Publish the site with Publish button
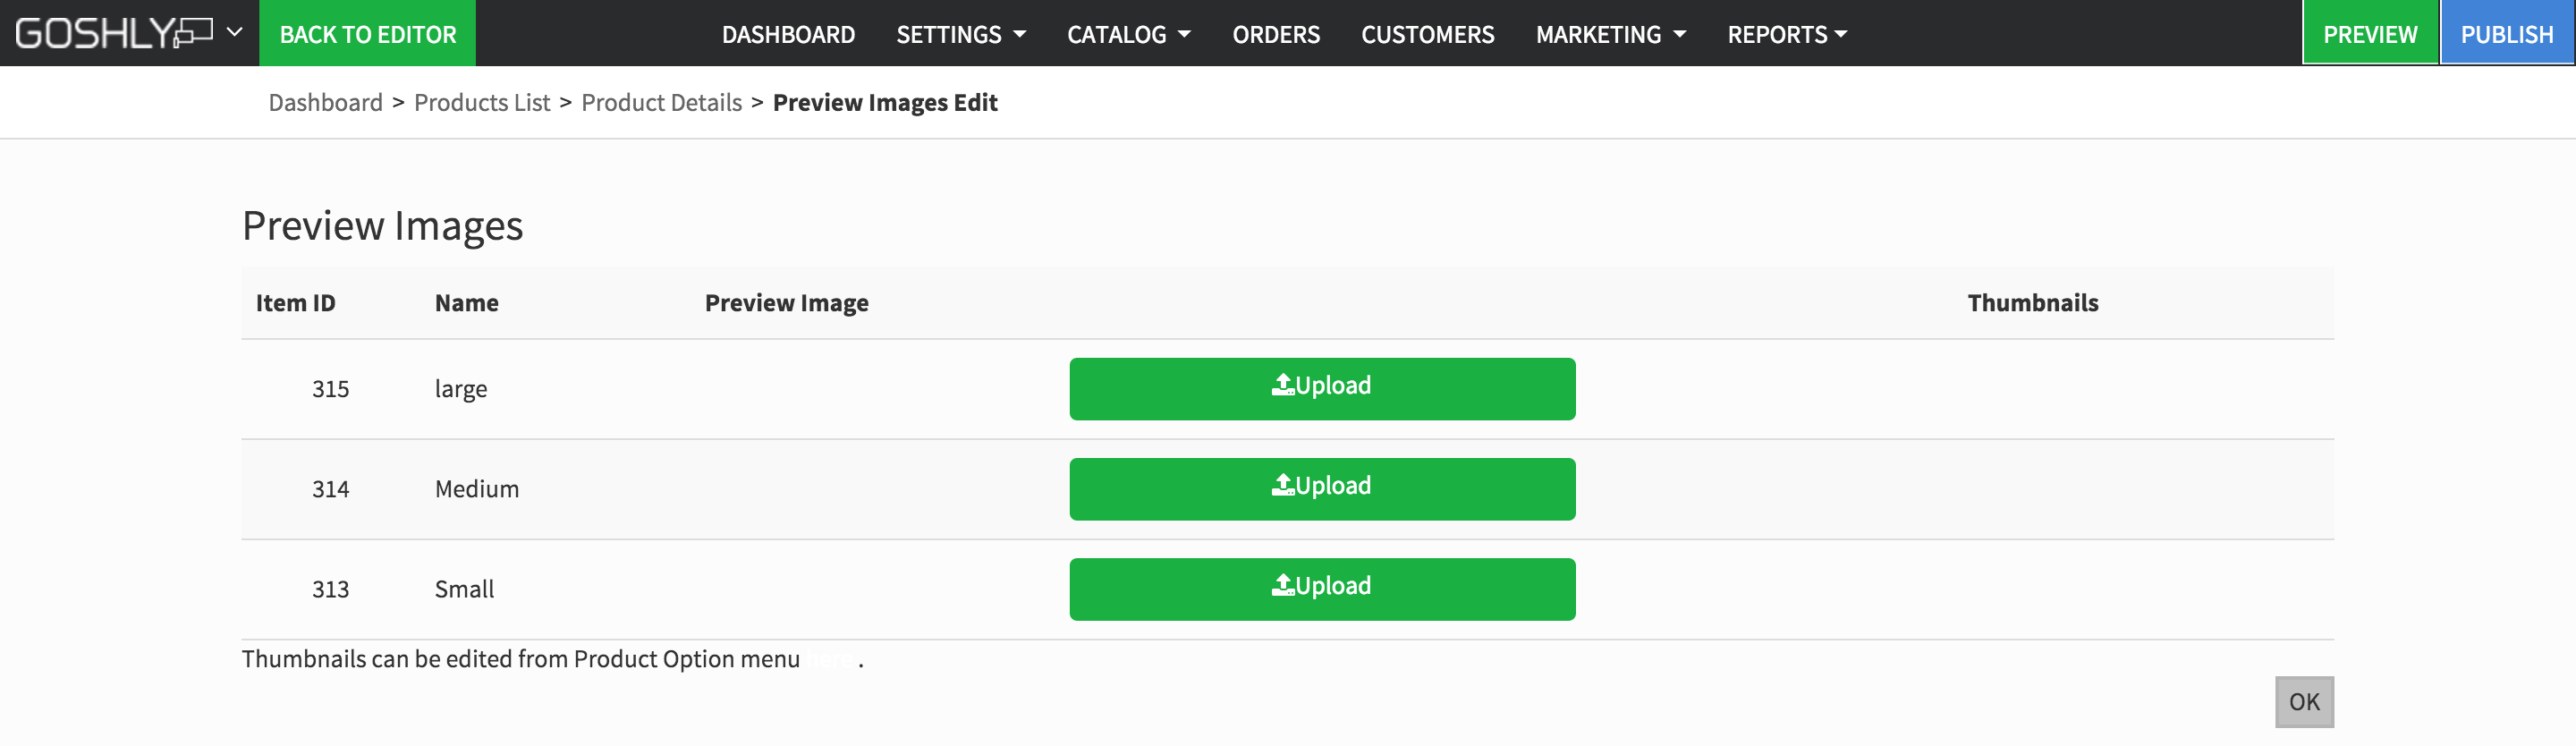 pos(2506,34)
